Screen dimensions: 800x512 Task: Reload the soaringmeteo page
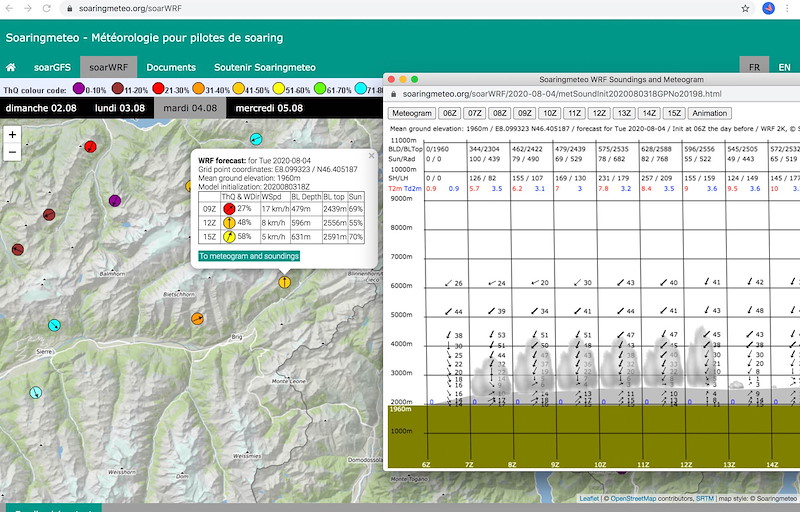coord(46,8)
